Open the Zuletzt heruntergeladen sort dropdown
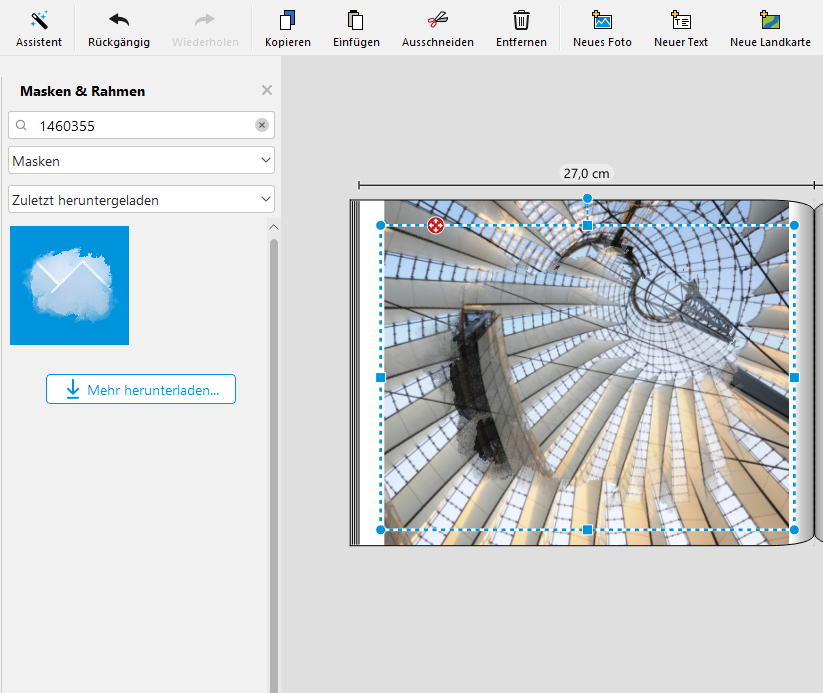Image resolution: width=823 pixels, height=693 pixels. pos(141,199)
